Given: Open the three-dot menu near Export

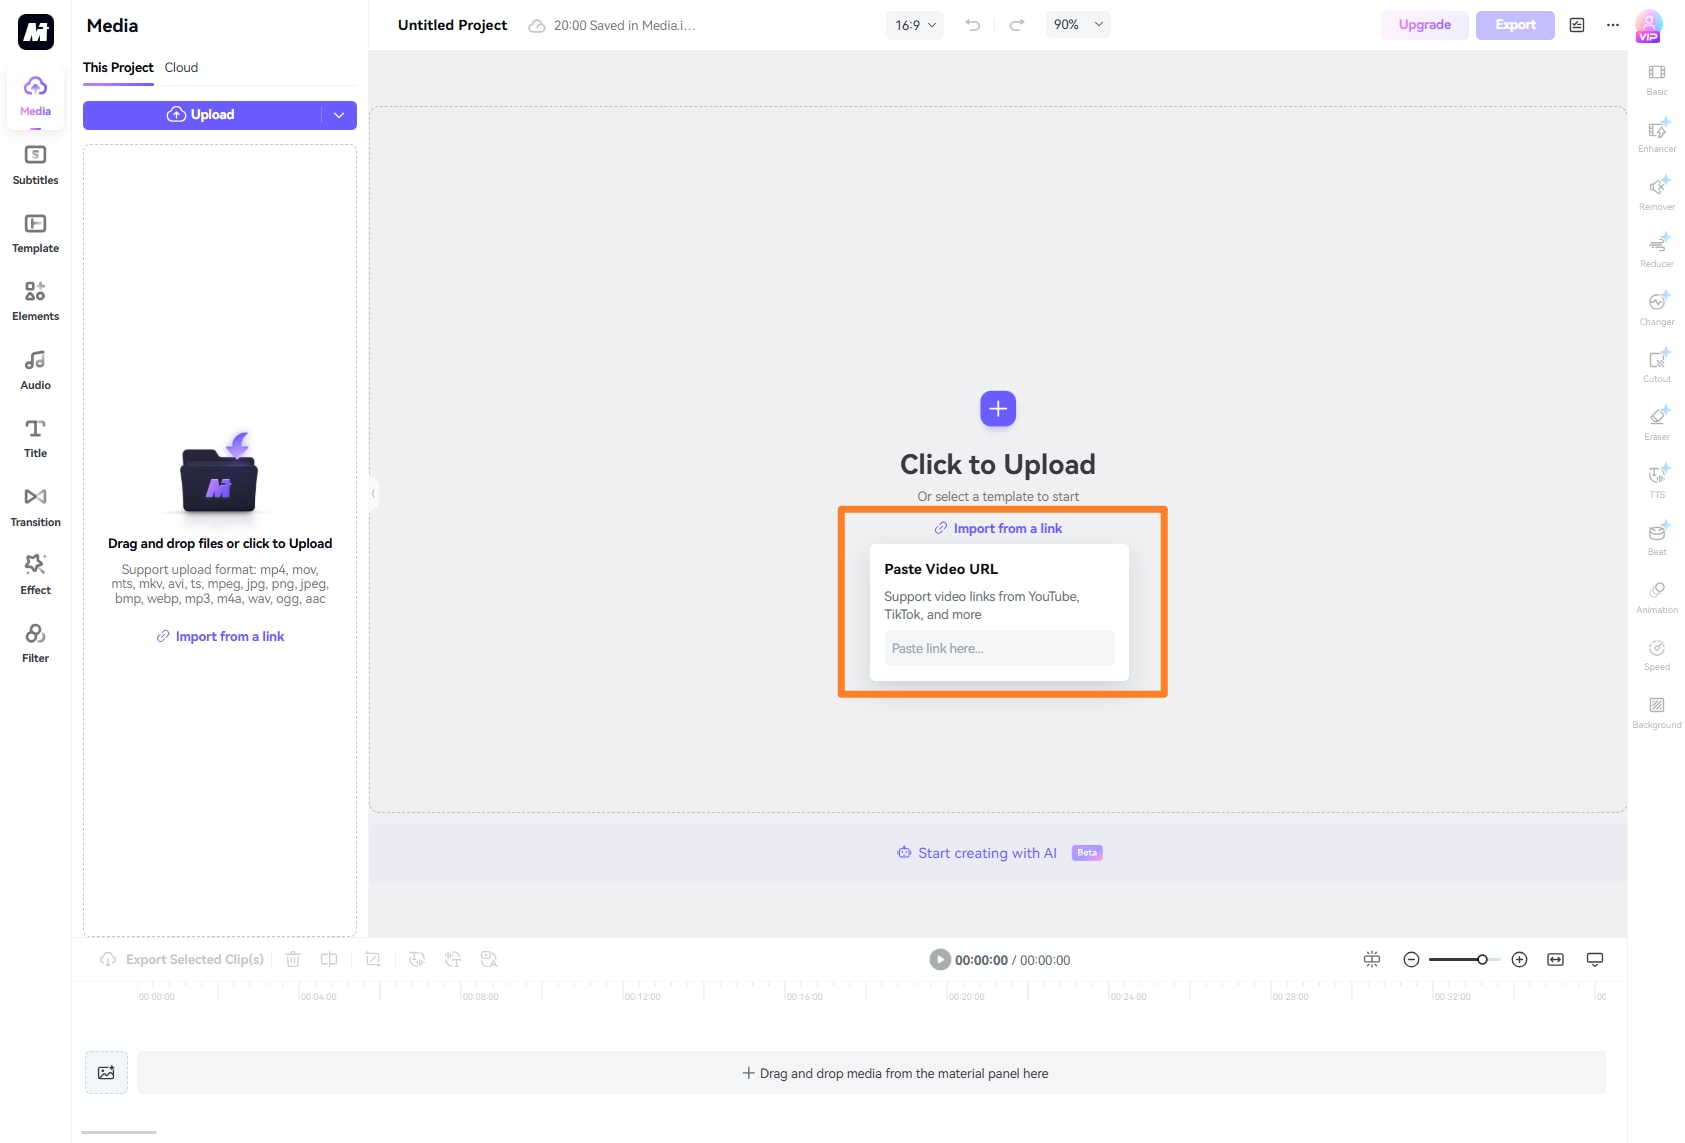Looking at the screenshot, I should [1612, 25].
